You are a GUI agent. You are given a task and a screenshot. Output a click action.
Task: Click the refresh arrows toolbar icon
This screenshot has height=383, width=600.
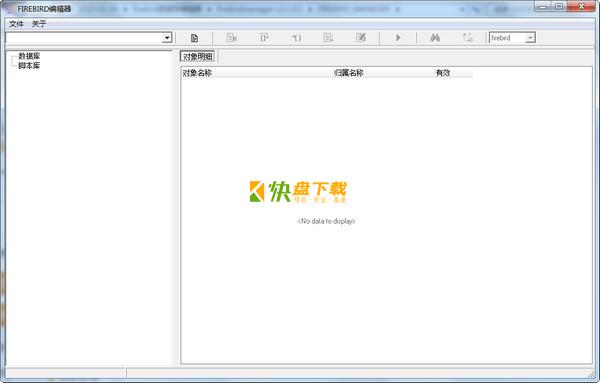tap(468, 38)
